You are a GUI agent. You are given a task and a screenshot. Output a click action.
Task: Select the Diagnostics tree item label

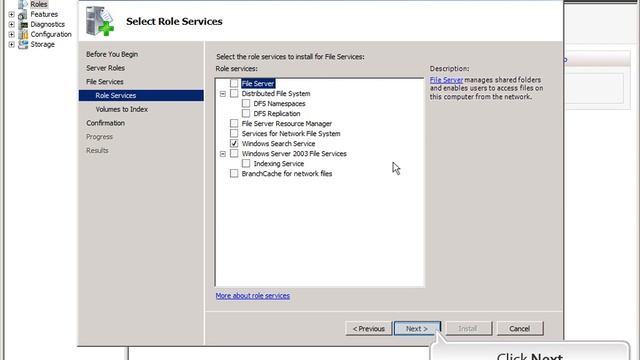[x=47, y=24]
